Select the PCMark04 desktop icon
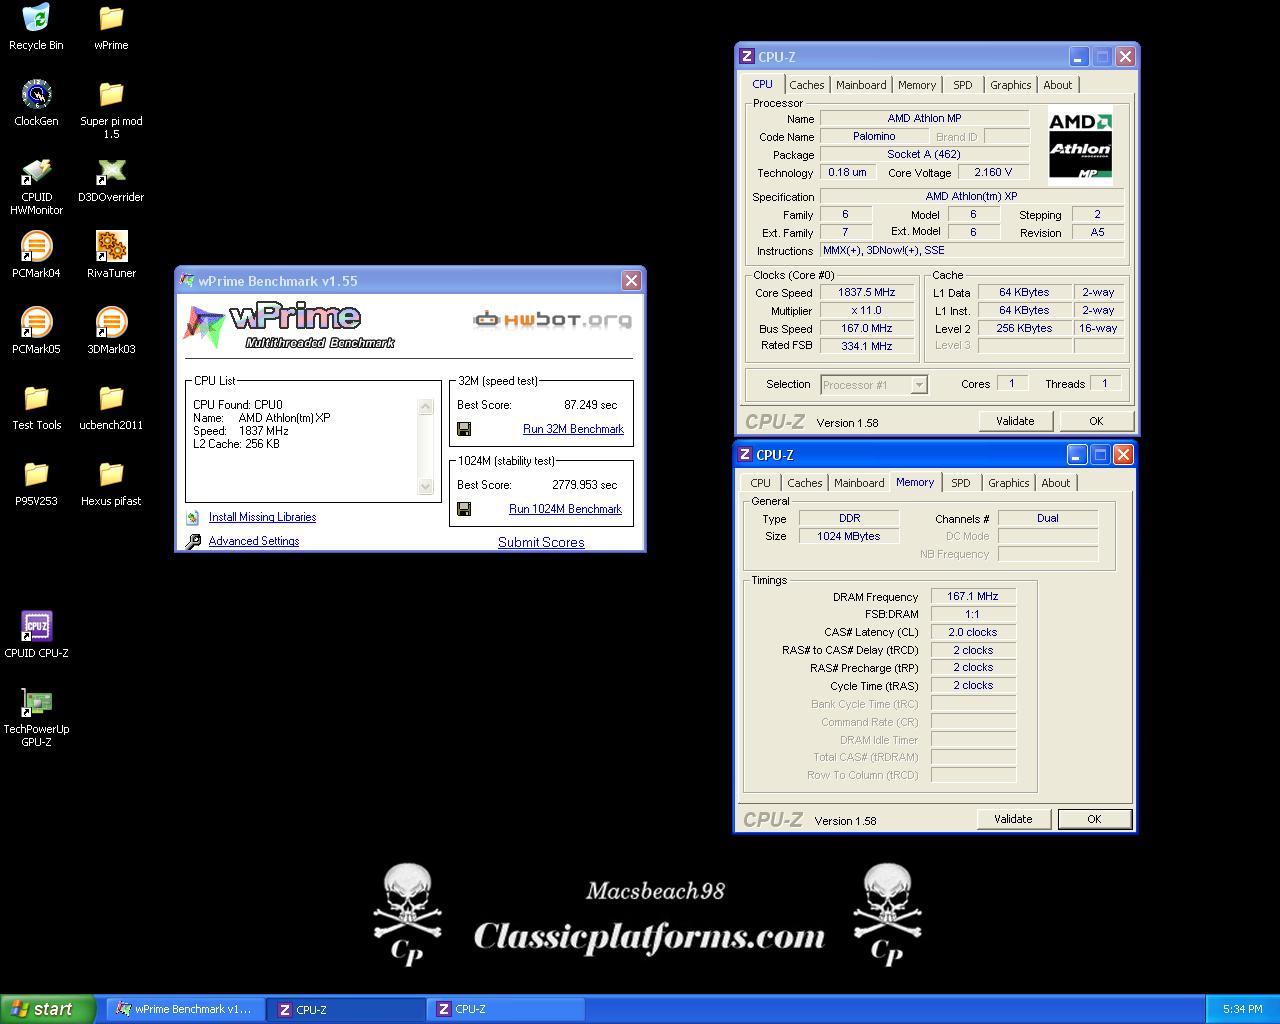 36,246
